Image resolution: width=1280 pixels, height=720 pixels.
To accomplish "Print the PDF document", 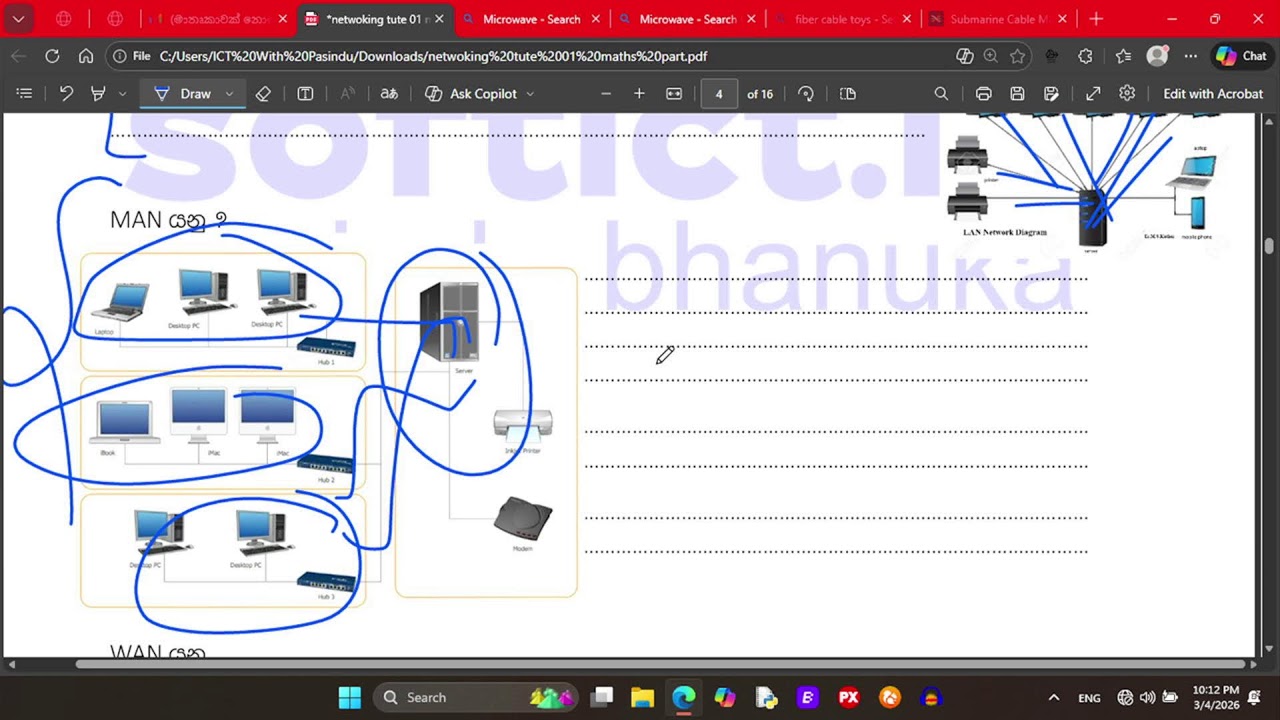I will (984, 93).
